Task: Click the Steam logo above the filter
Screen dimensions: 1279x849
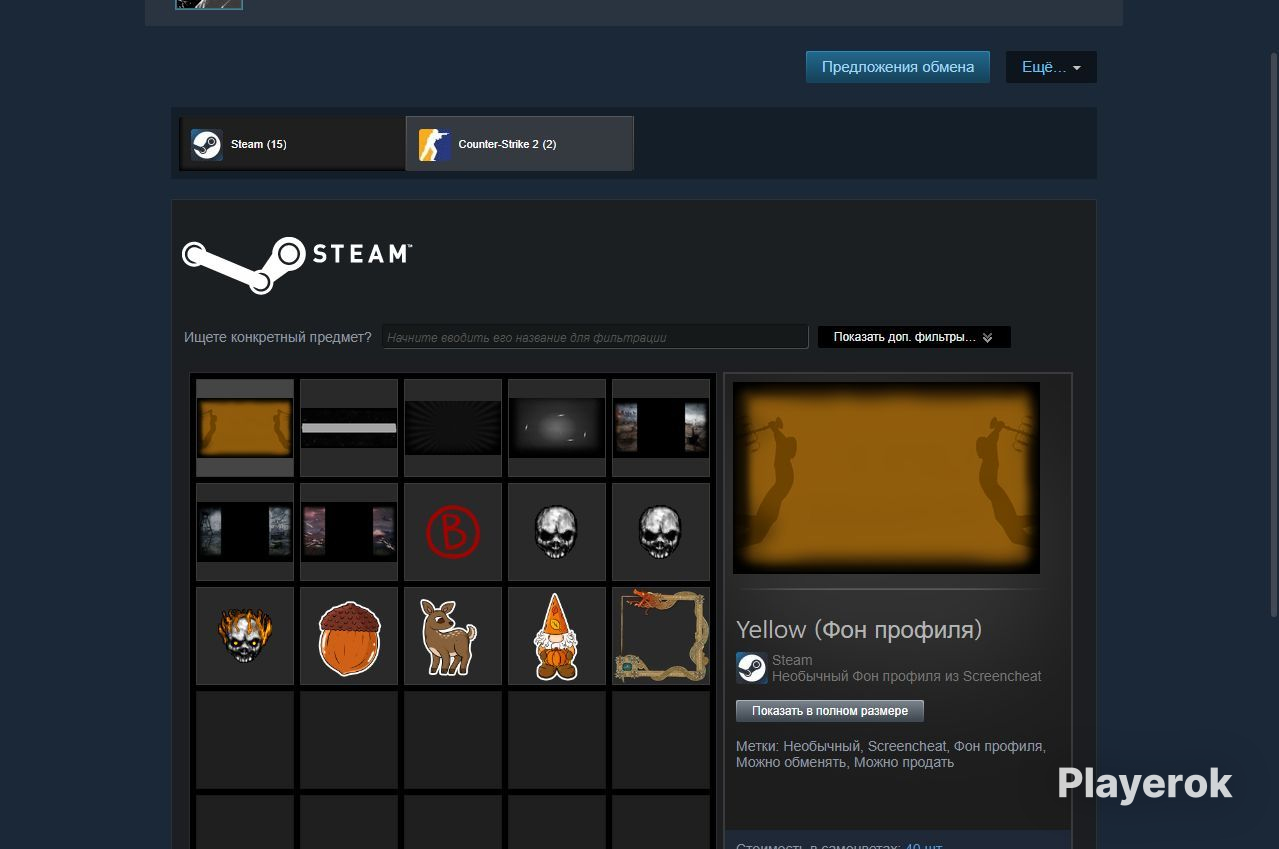Action: coord(296,264)
